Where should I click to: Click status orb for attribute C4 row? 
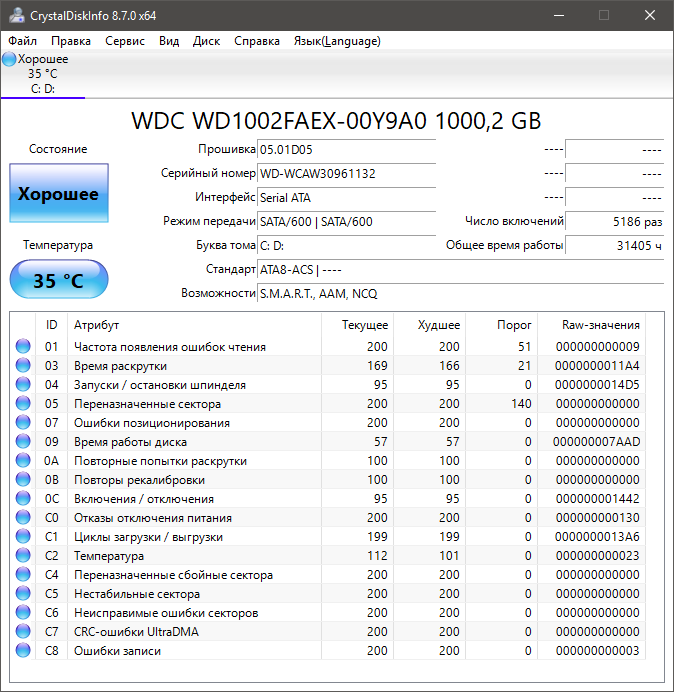tap(23, 574)
